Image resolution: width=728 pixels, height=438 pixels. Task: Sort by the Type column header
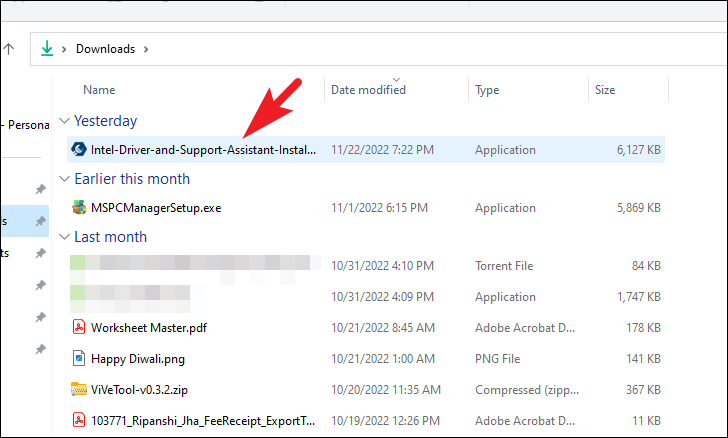[487, 90]
